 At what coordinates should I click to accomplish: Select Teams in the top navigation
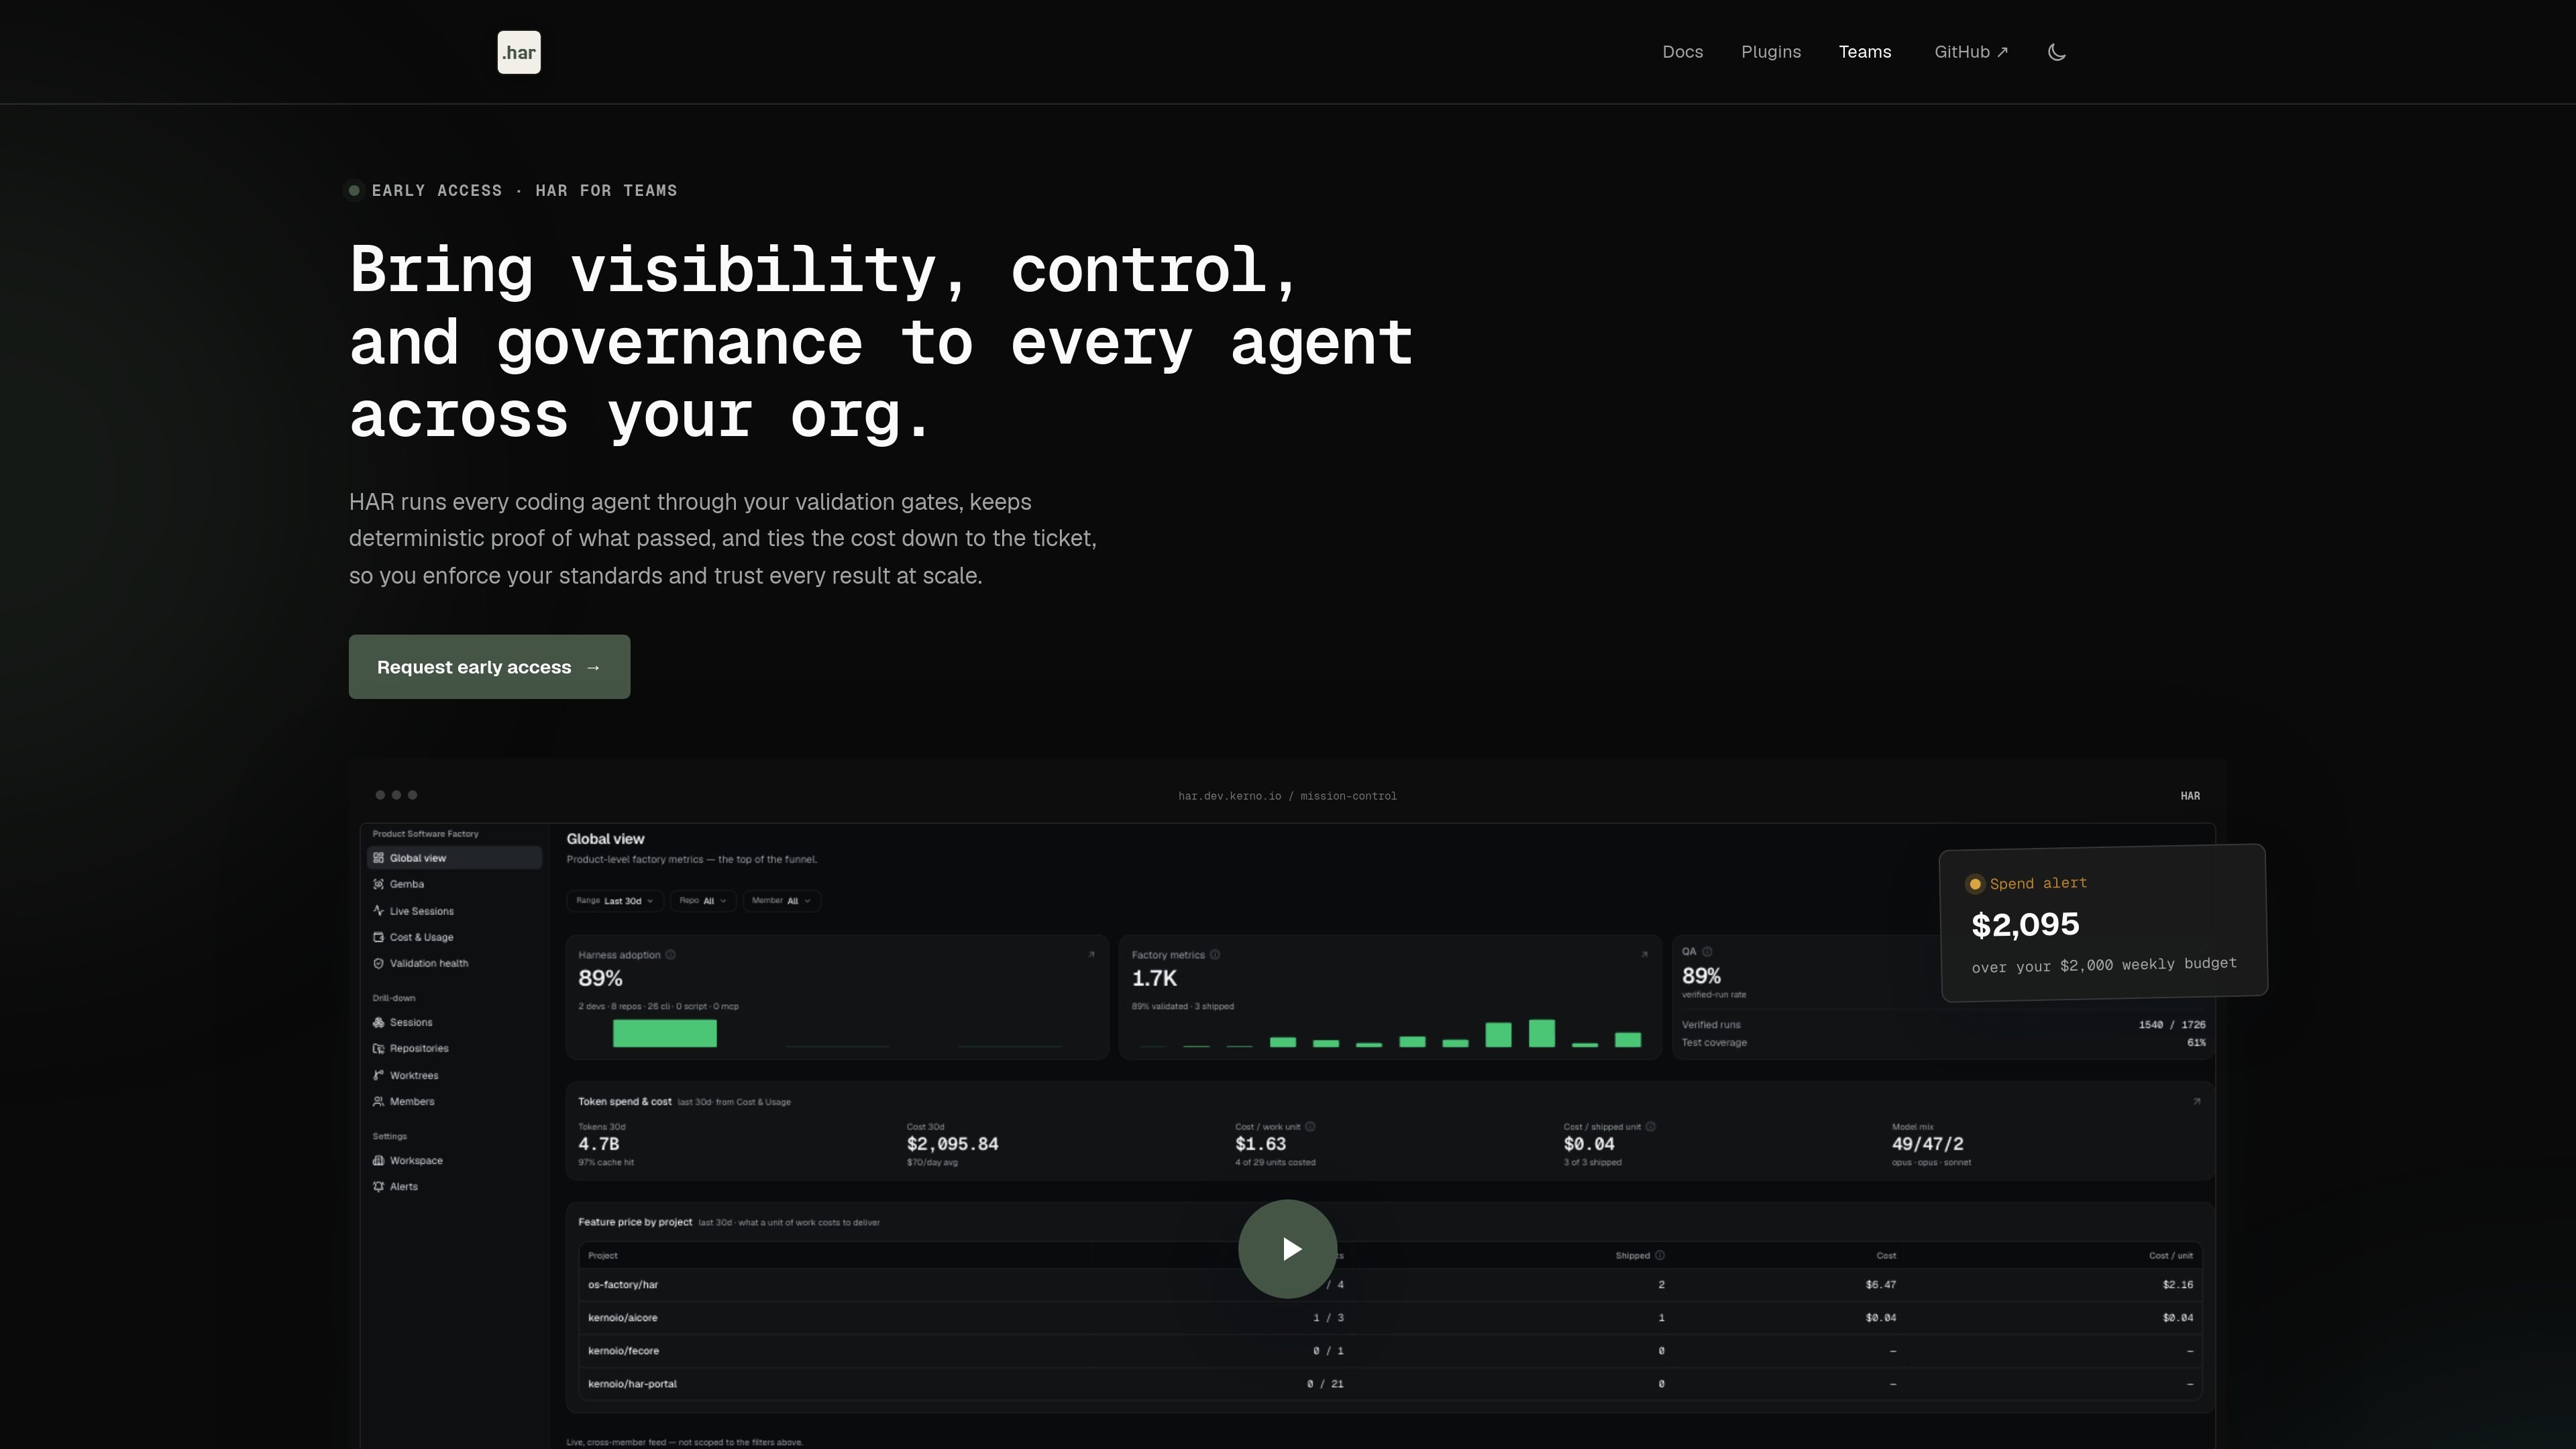pyautogui.click(x=1865, y=52)
